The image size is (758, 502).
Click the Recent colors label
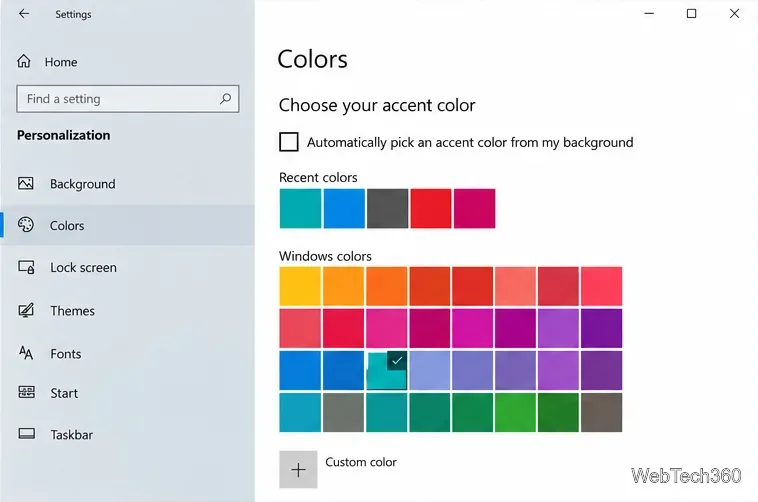tap(318, 177)
